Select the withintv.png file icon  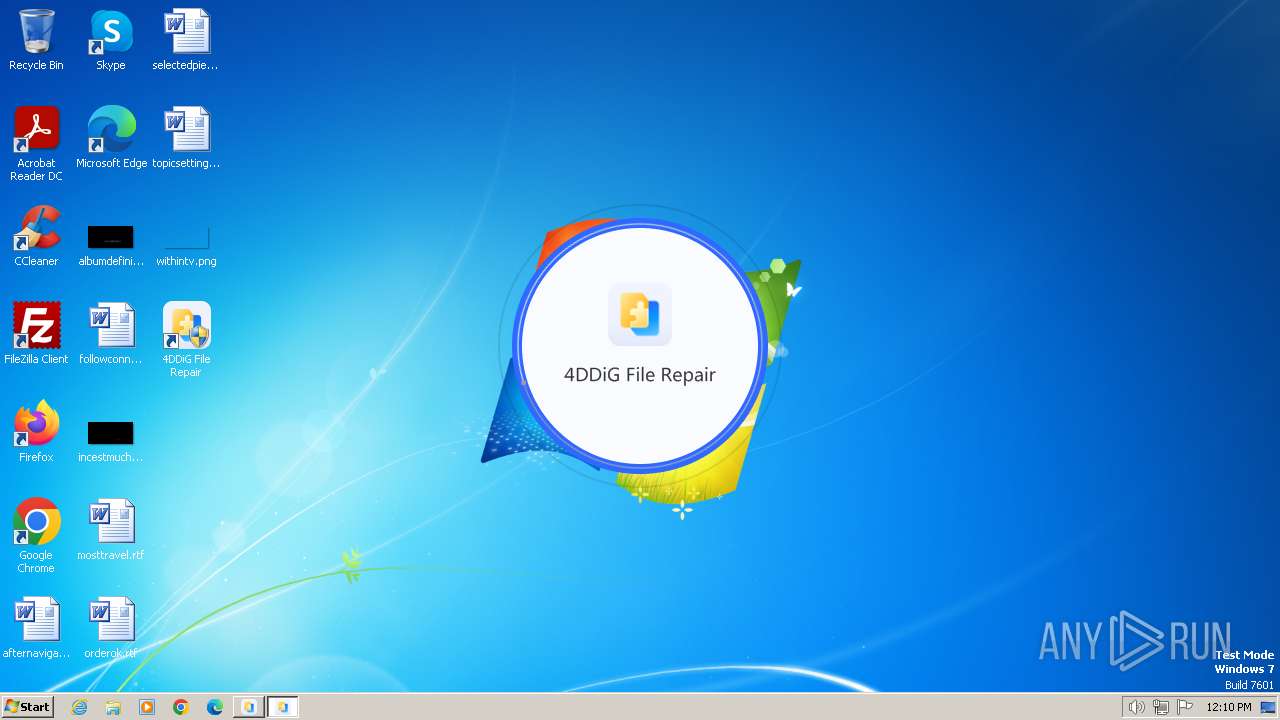pyautogui.click(x=186, y=245)
